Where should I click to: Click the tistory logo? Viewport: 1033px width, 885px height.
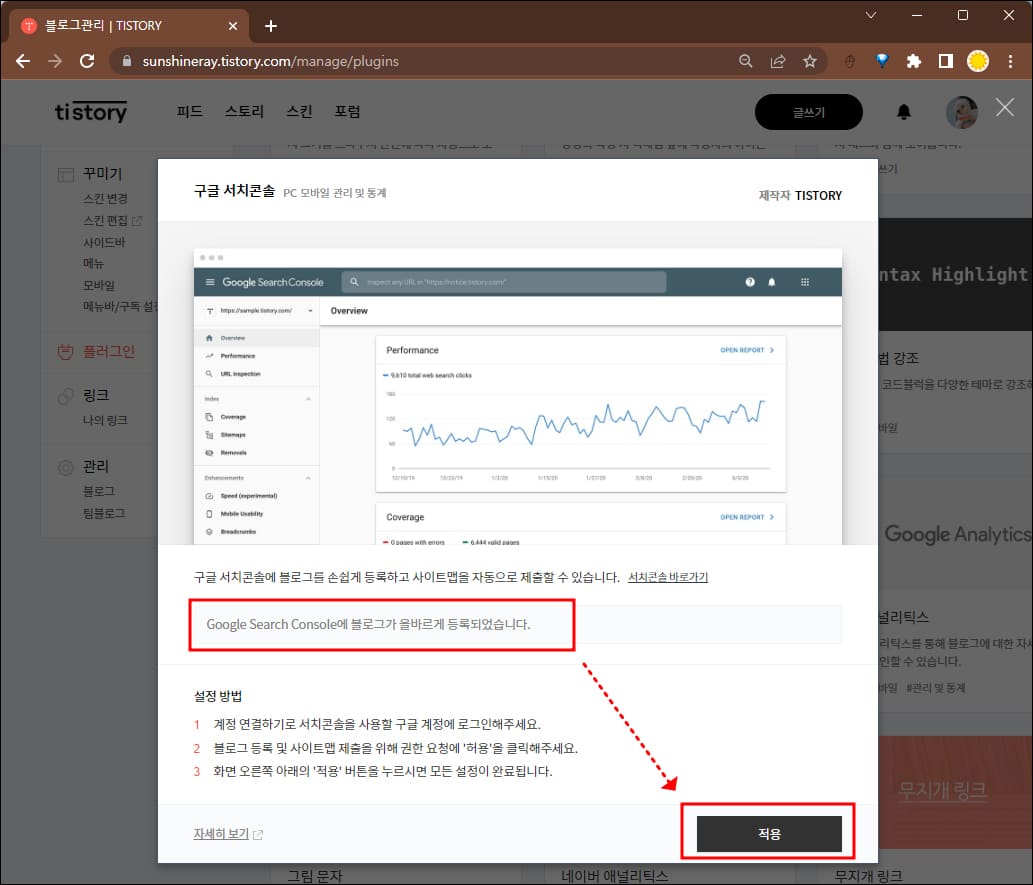tap(91, 112)
